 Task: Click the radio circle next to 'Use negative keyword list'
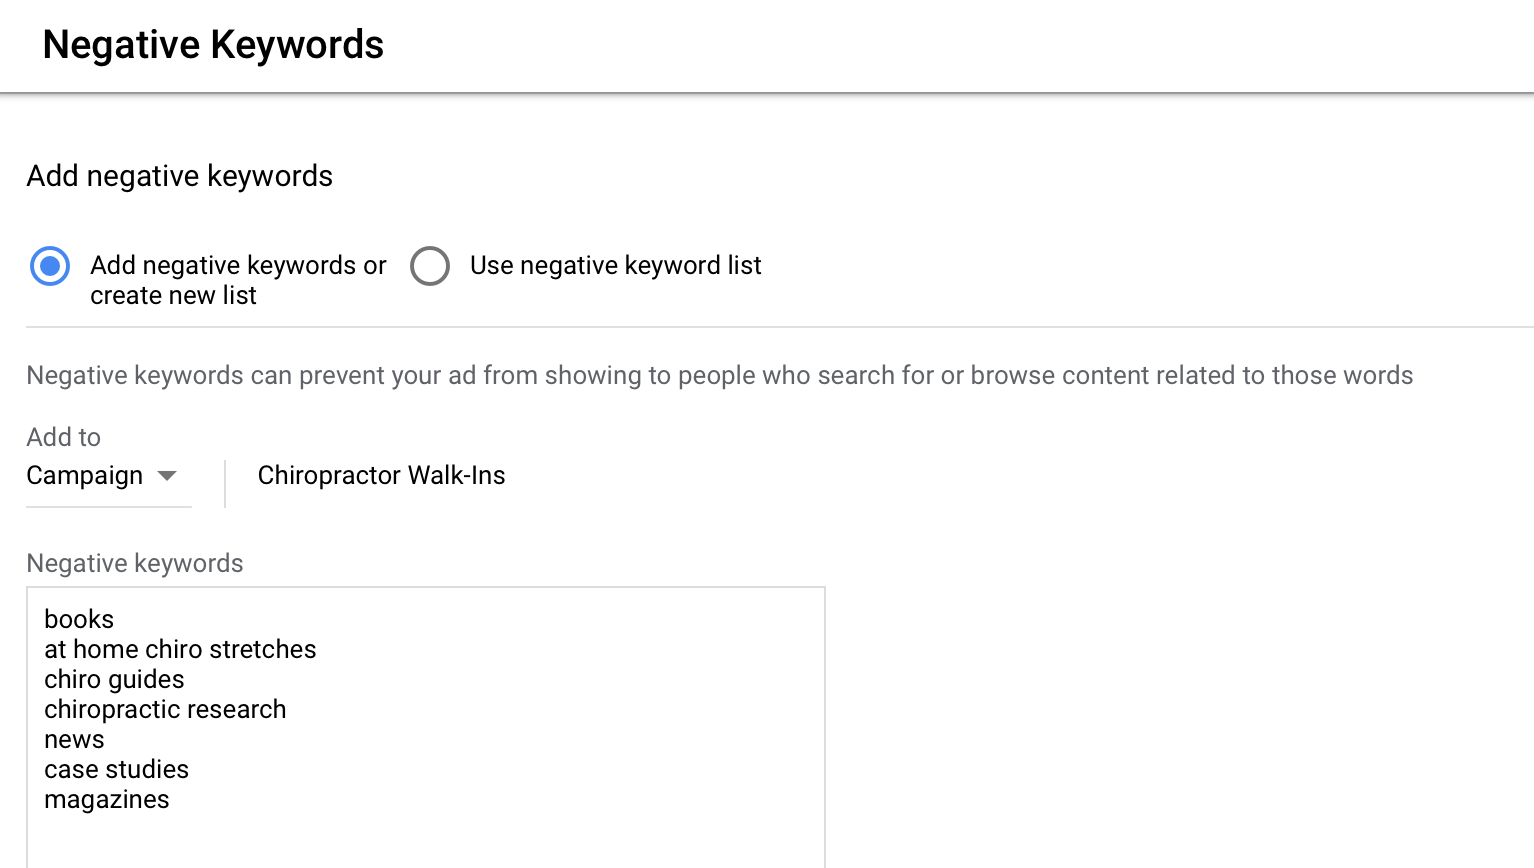click(430, 266)
